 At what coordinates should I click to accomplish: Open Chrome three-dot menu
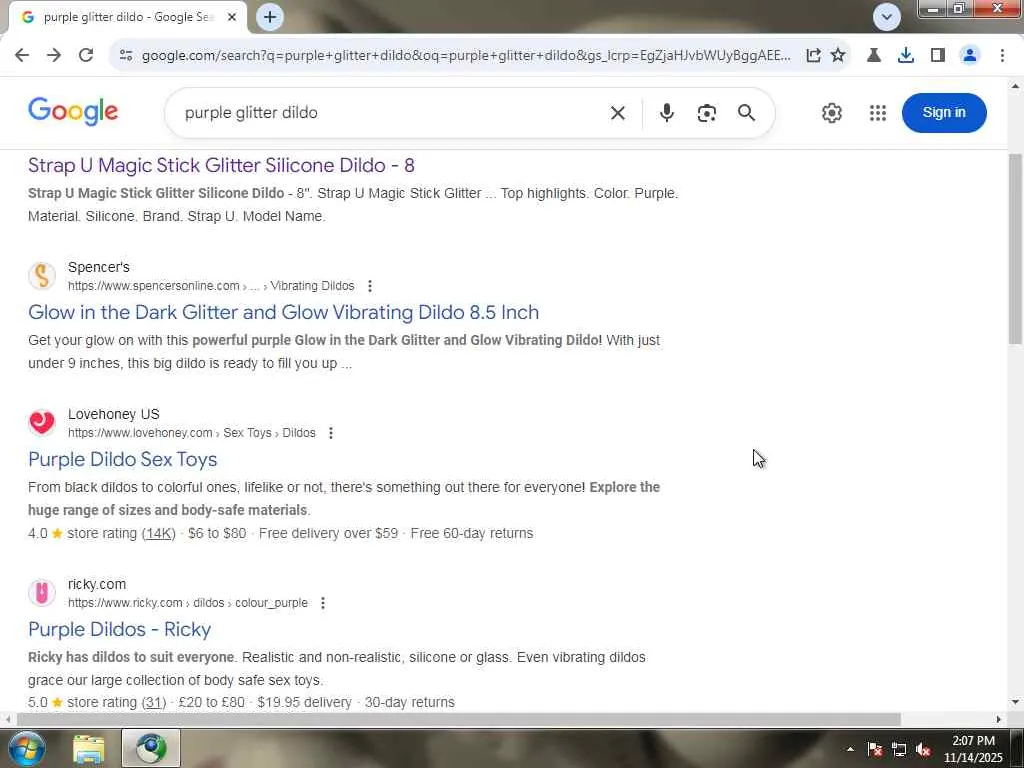click(x=1002, y=56)
